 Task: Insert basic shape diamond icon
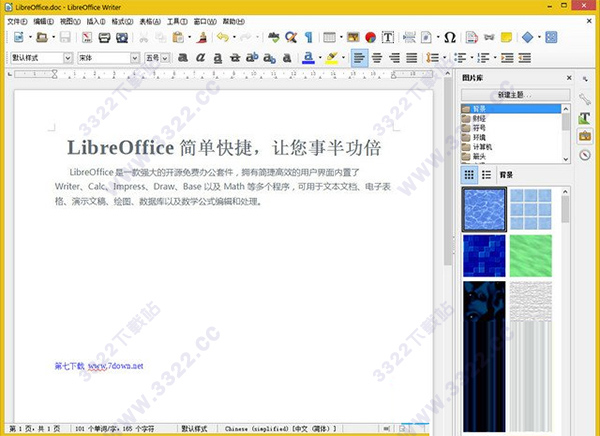point(527,37)
